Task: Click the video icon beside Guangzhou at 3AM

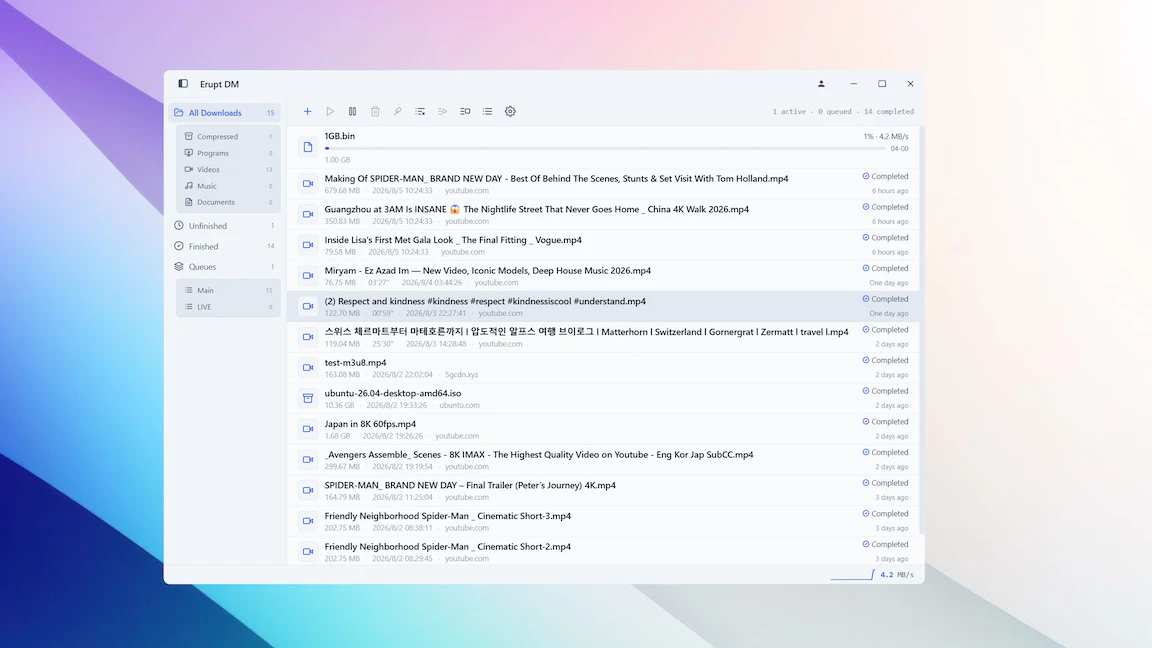Action: tap(308, 214)
